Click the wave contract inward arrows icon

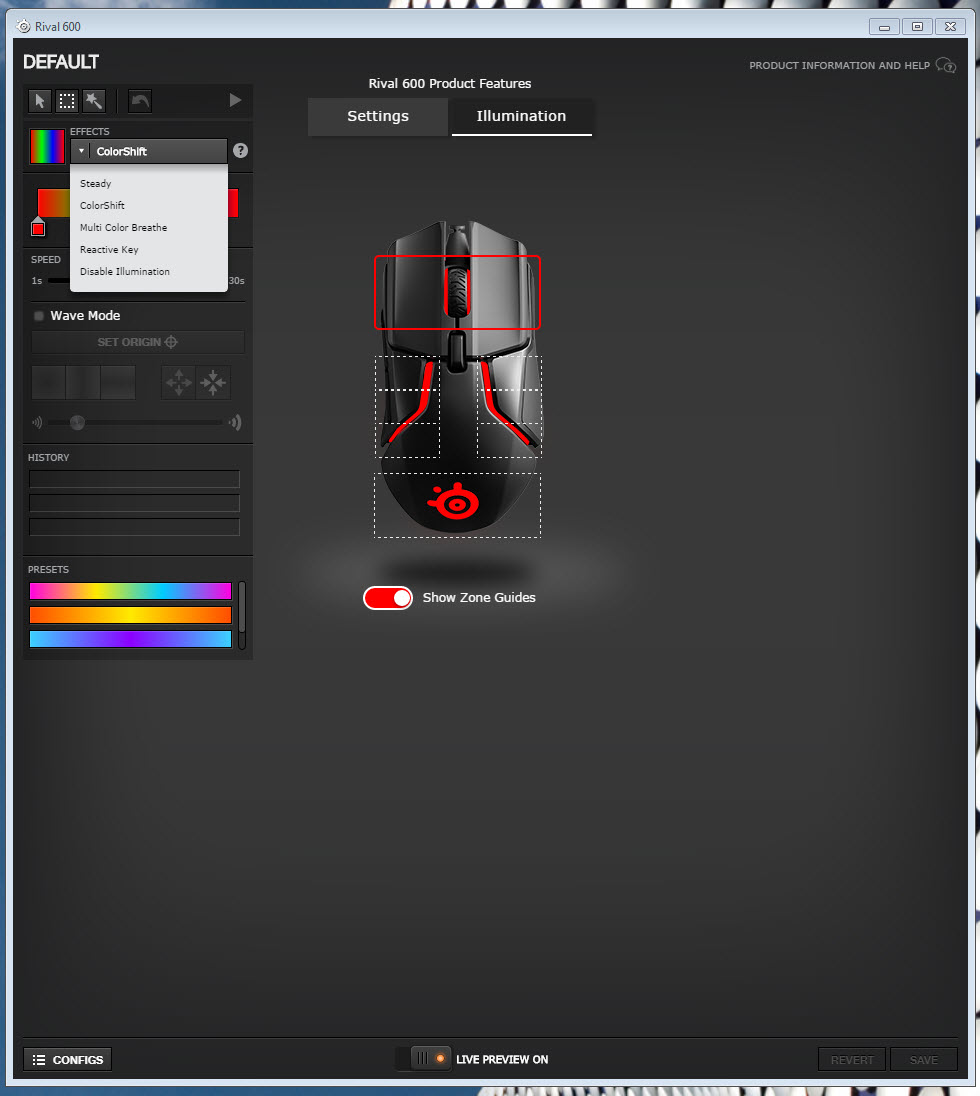click(x=212, y=382)
